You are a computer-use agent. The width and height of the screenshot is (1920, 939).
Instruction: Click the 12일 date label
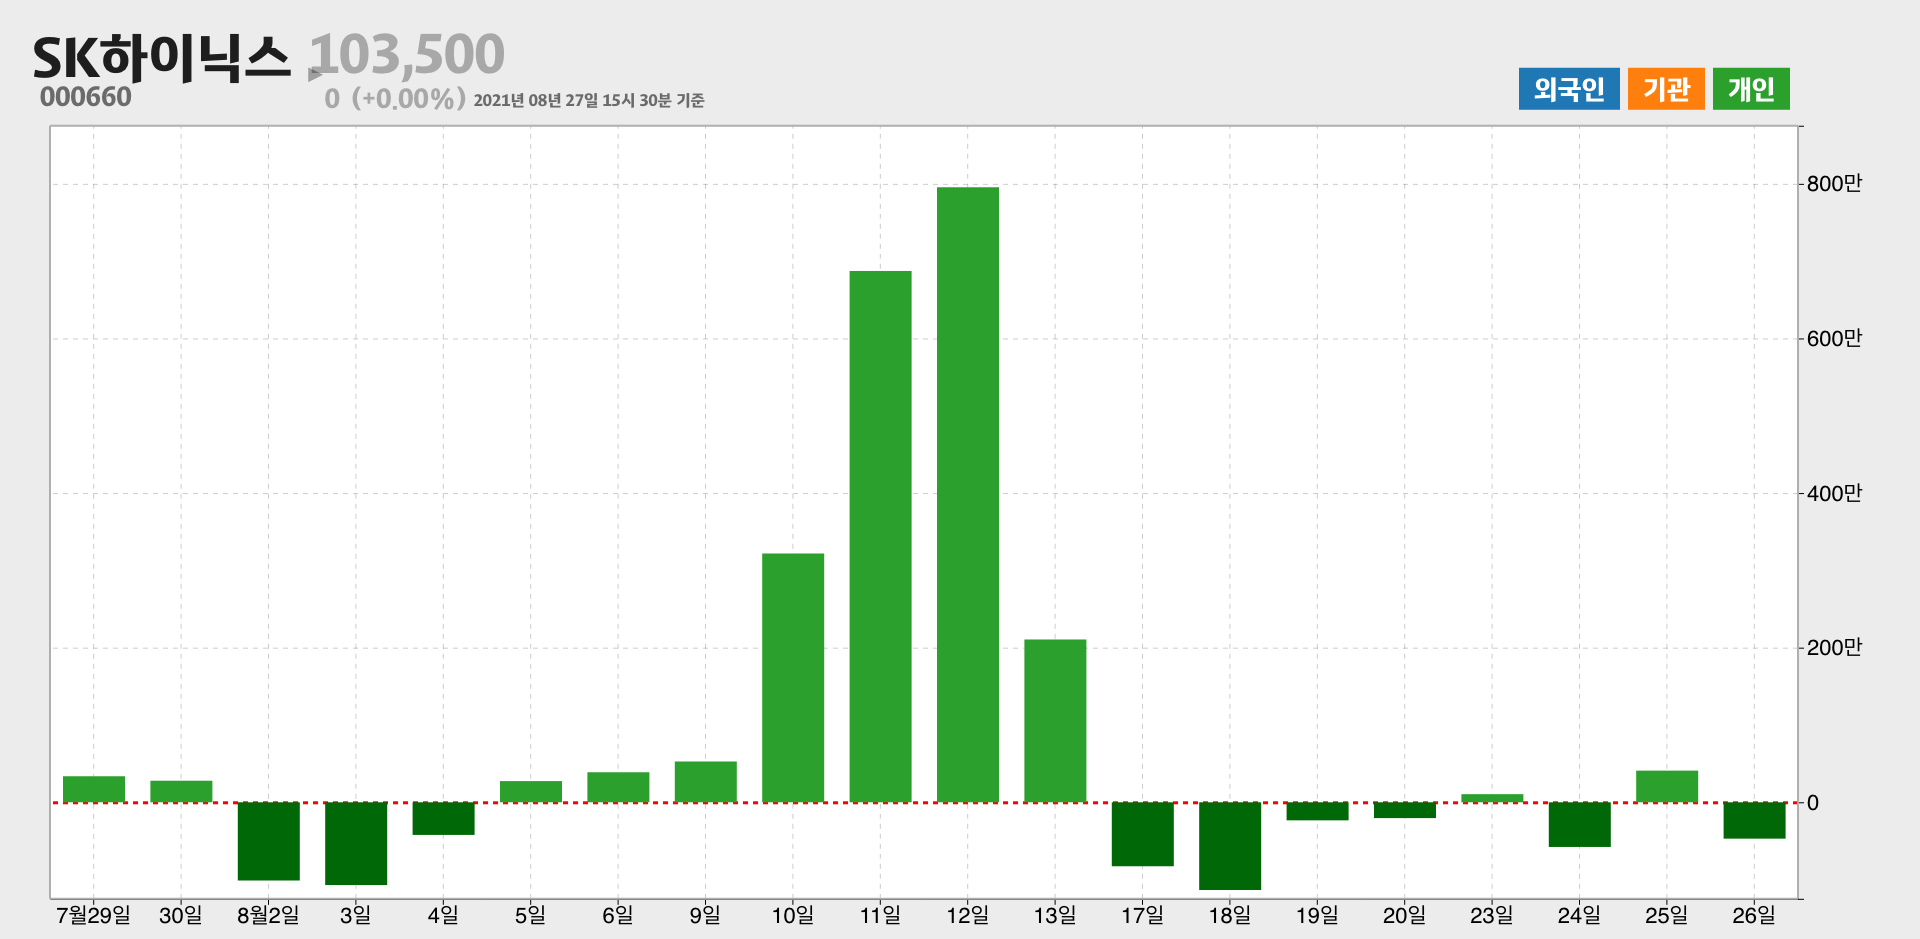coord(968,915)
